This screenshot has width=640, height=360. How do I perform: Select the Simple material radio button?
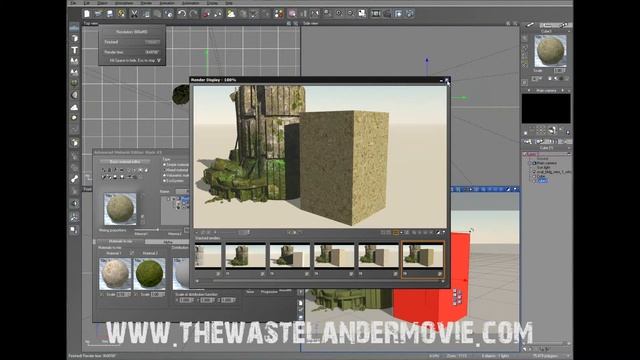point(164,164)
